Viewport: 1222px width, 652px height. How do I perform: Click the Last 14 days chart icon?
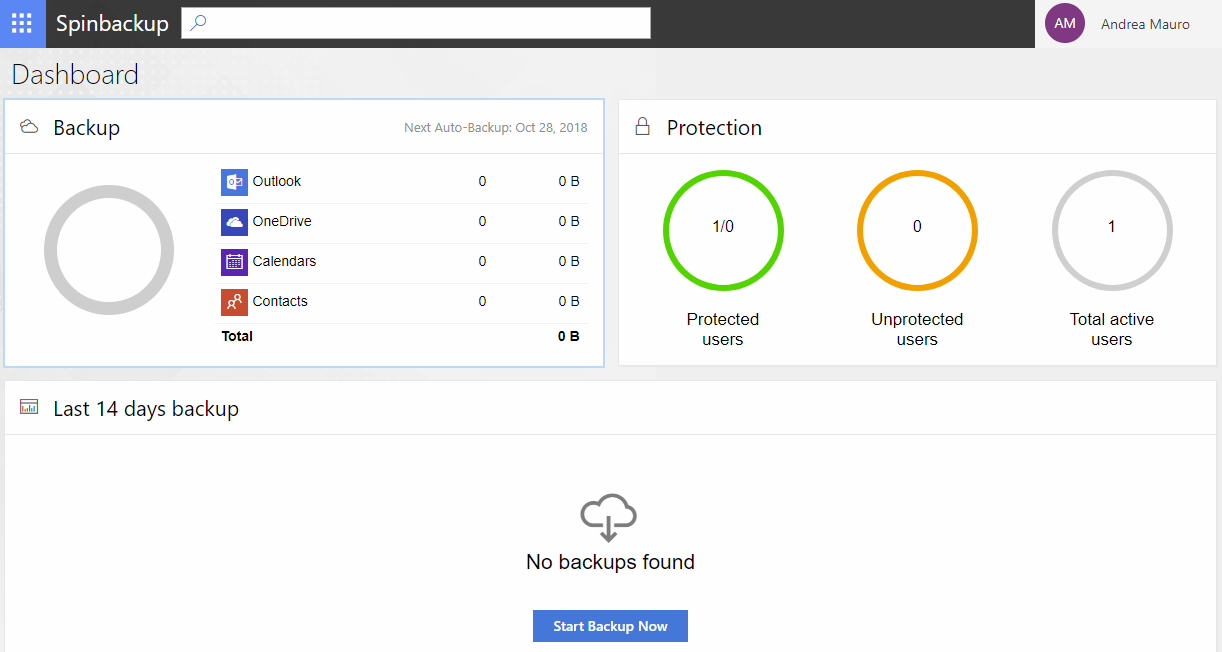coord(29,408)
